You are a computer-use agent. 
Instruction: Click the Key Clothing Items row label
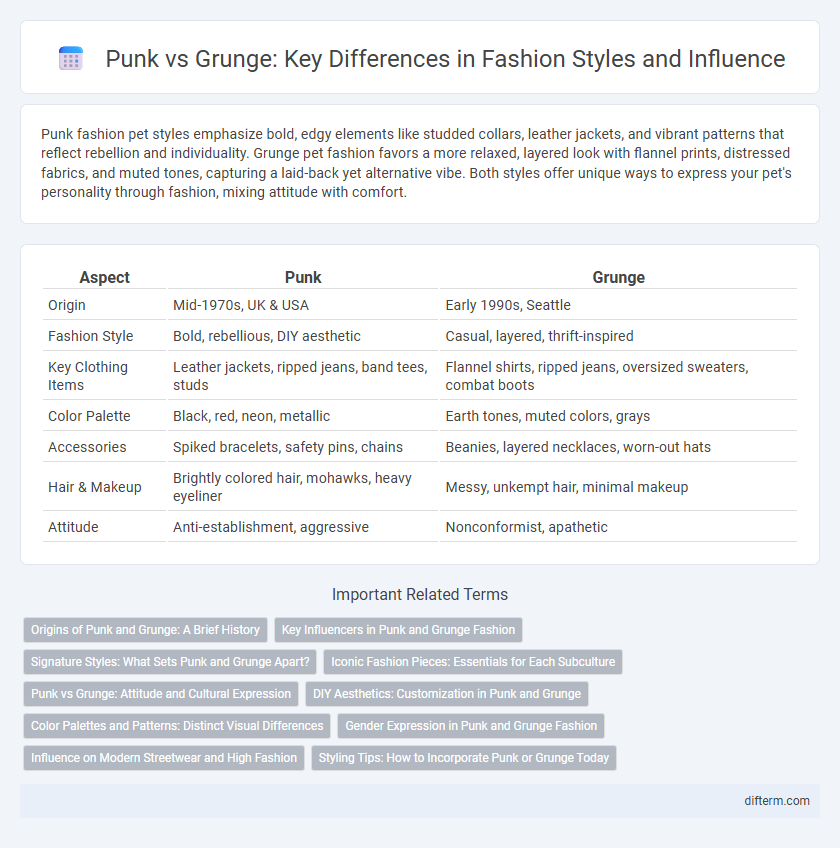104,376
